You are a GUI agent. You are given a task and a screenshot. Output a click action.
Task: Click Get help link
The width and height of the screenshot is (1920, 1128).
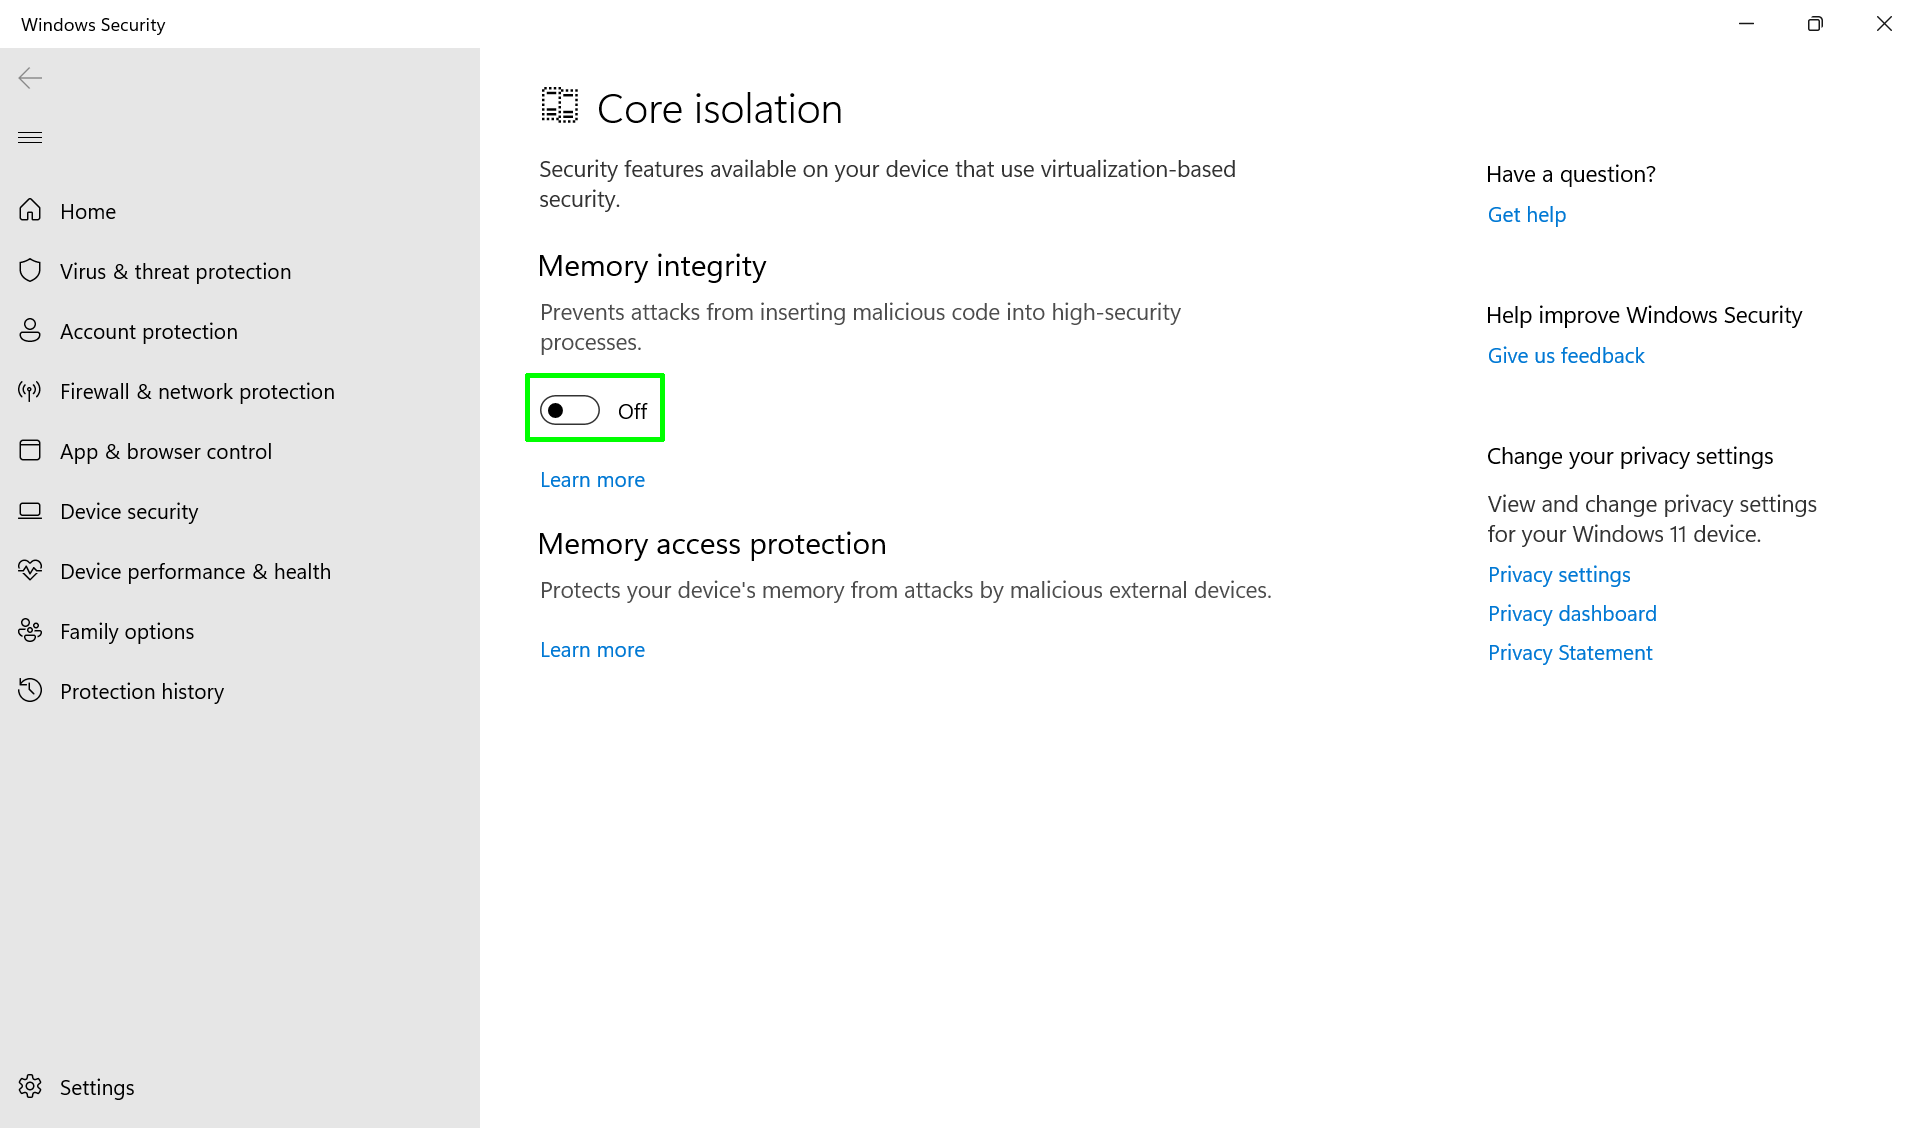[1527, 214]
